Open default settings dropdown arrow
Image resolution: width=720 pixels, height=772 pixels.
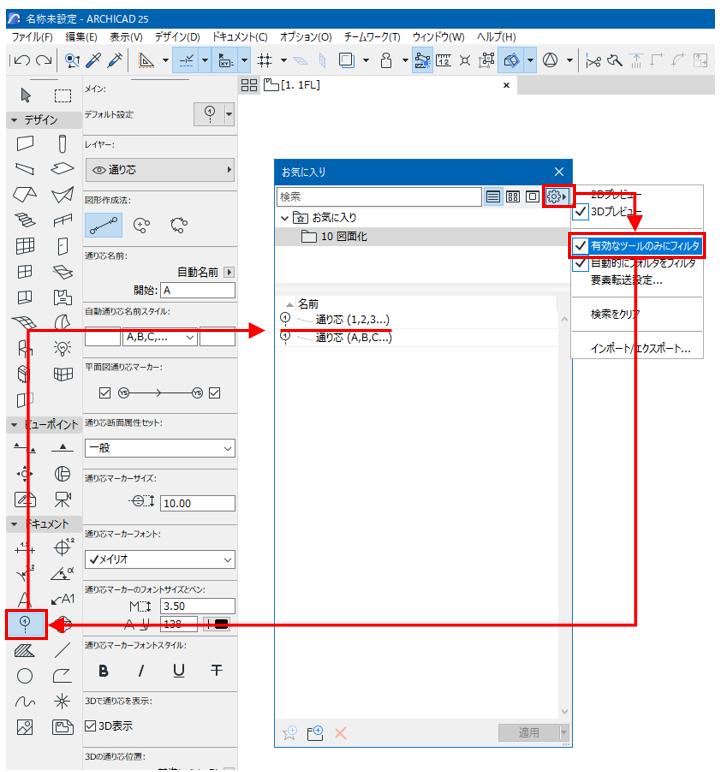point(229,114)
